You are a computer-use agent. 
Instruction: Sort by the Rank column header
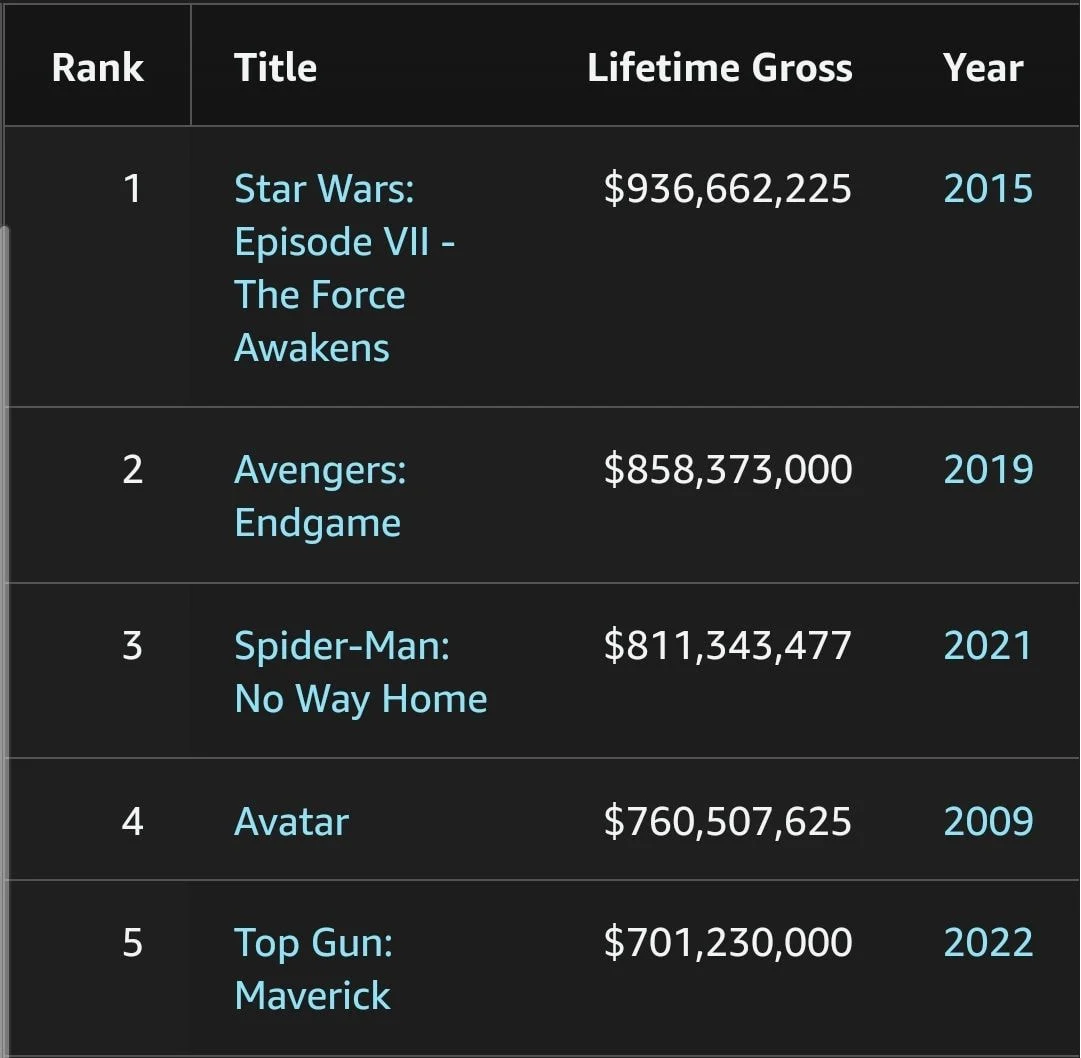tap(97, 68)
